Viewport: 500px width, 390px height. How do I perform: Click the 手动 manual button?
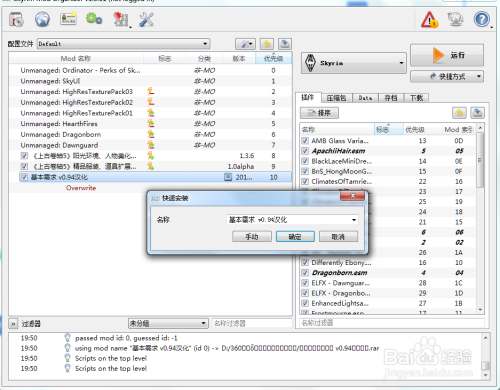pyautogui.click(x=252, y=237)
